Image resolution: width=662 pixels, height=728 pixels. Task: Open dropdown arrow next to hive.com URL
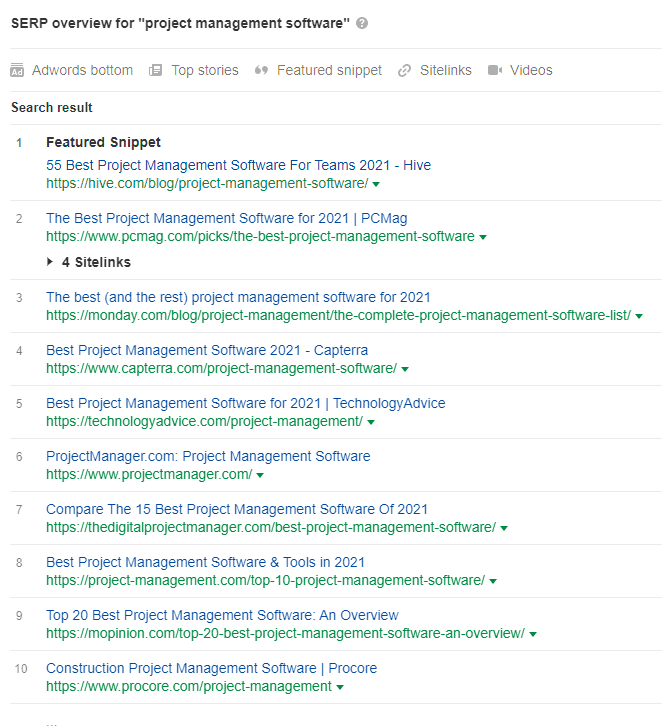(376, 184)
